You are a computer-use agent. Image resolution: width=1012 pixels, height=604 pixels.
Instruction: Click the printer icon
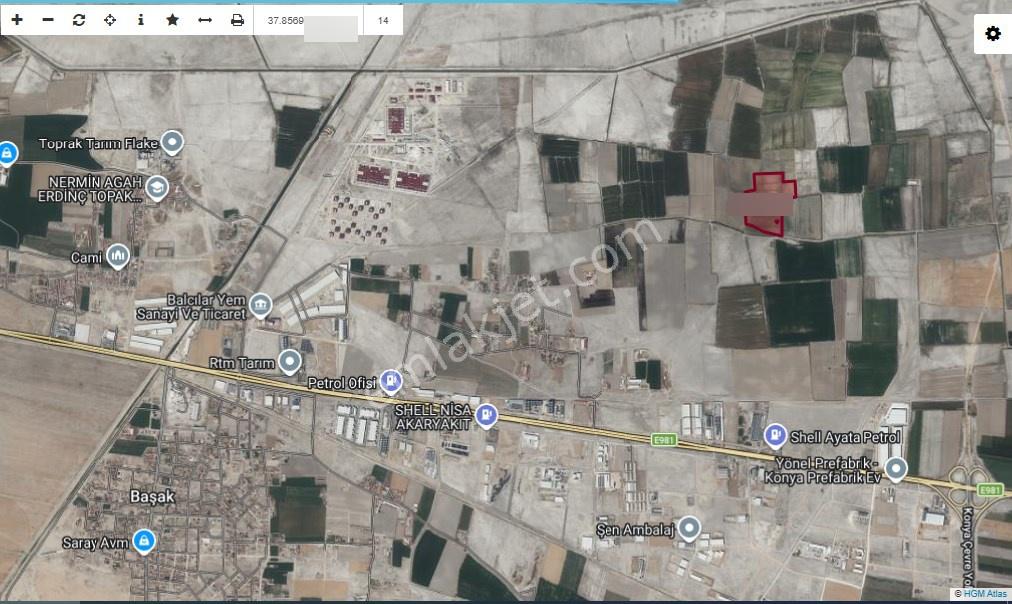click(238, 20)
